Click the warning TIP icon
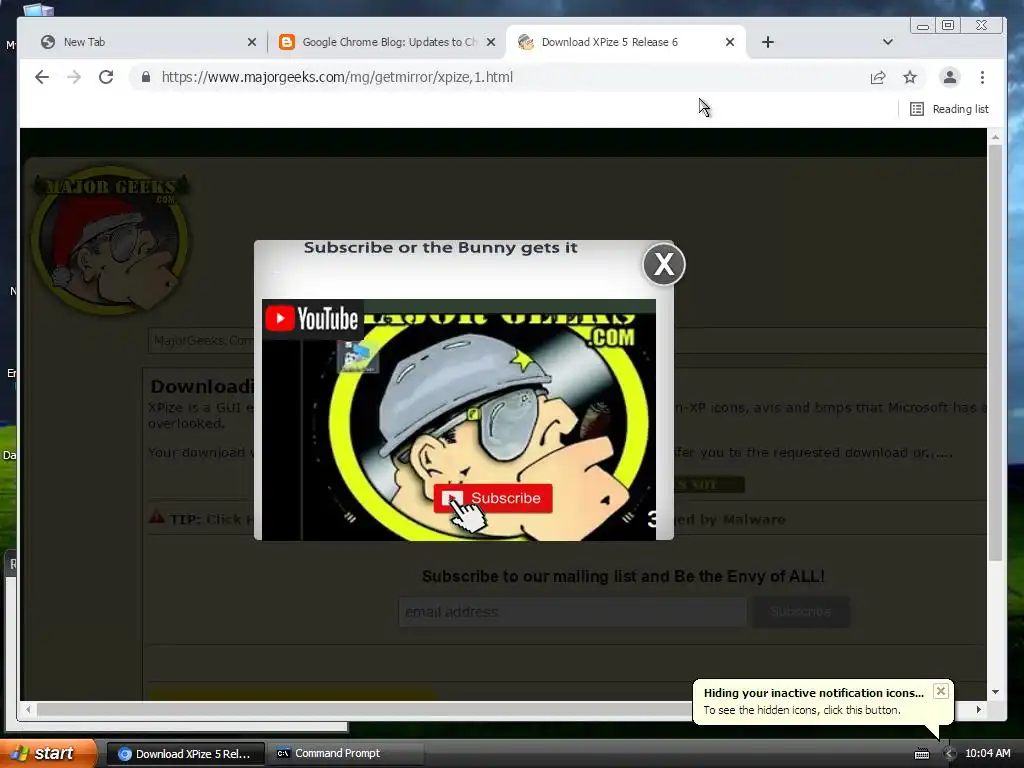 (157, 517)
